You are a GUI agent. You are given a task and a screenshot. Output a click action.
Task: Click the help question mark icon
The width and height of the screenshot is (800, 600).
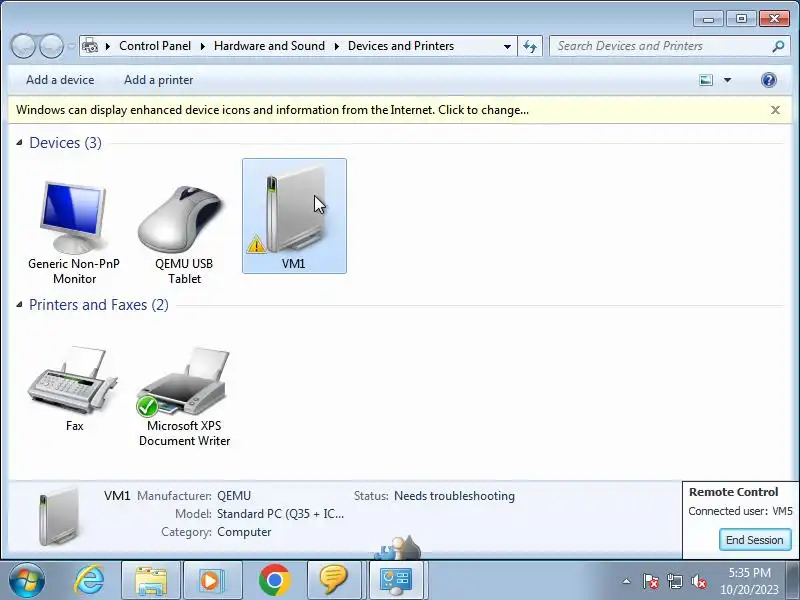coord(768,80)
